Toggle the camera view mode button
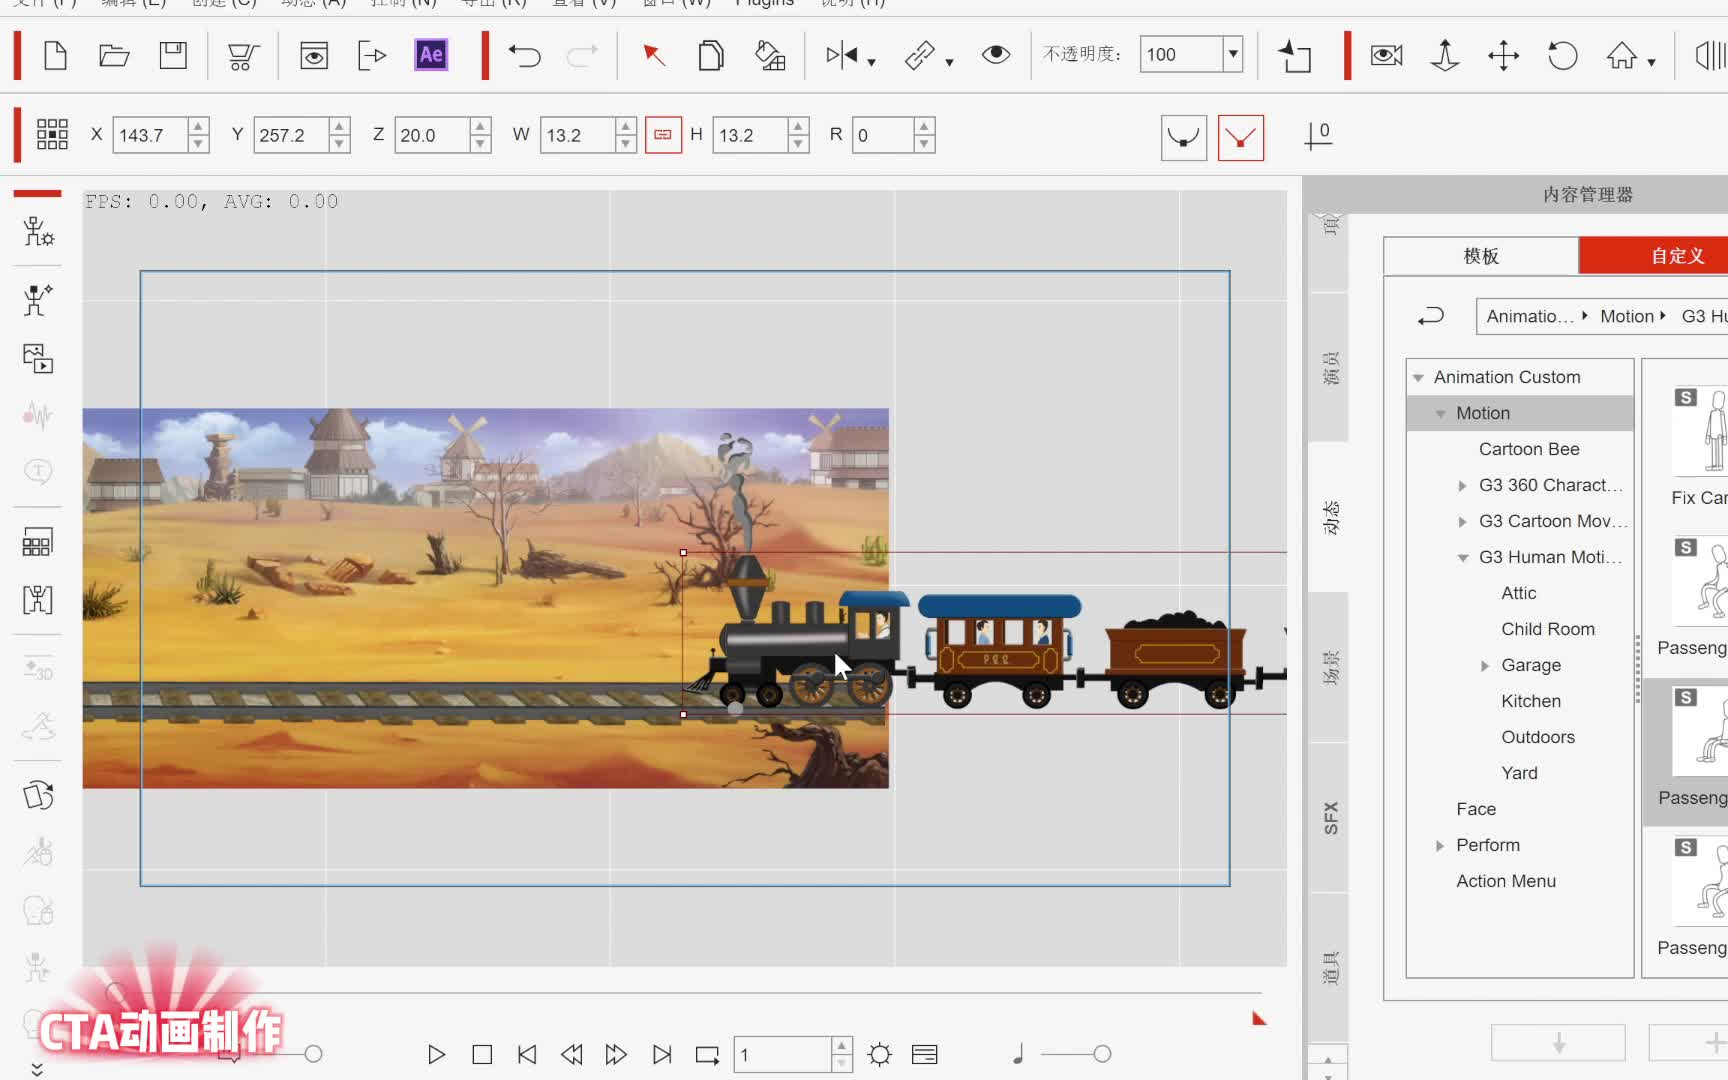Image resolution: width=1728 pixels, height=1080 pixels. pos(1385,56)
